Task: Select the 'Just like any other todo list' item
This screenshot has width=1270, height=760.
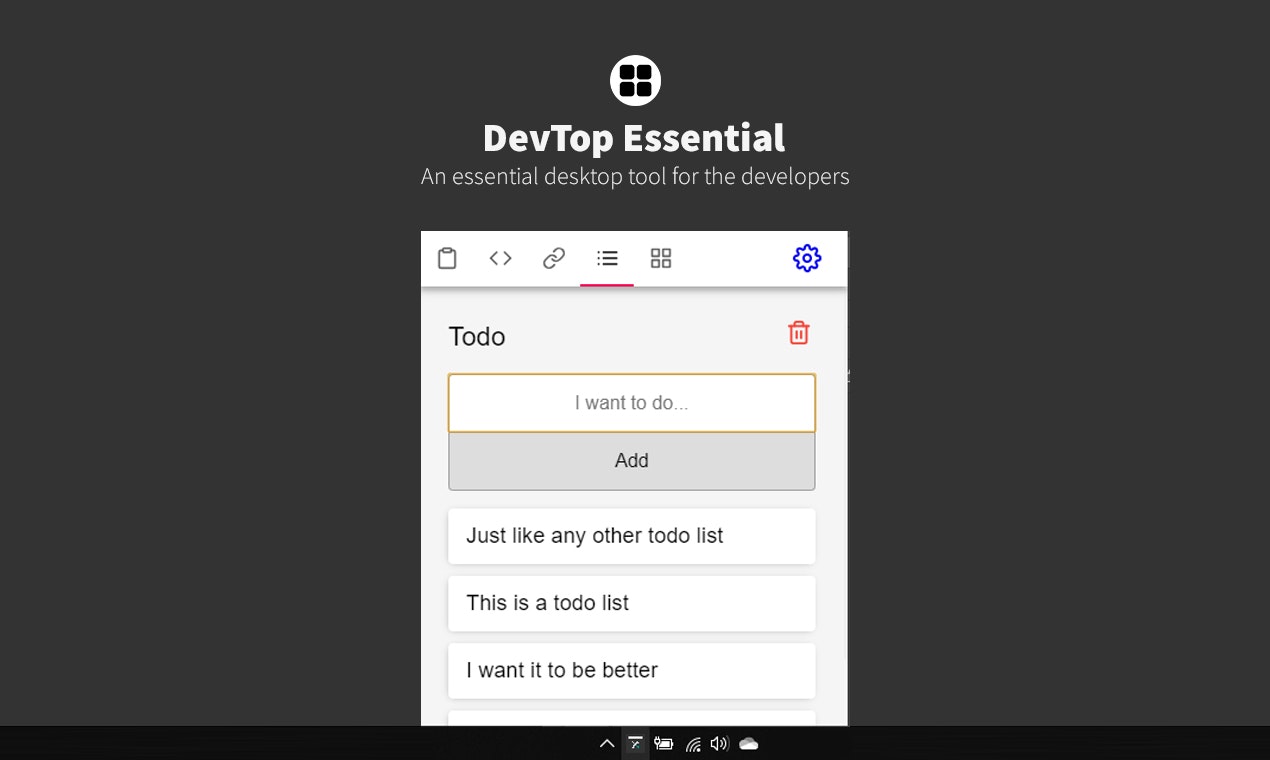Action: click(x=632, y=536)
